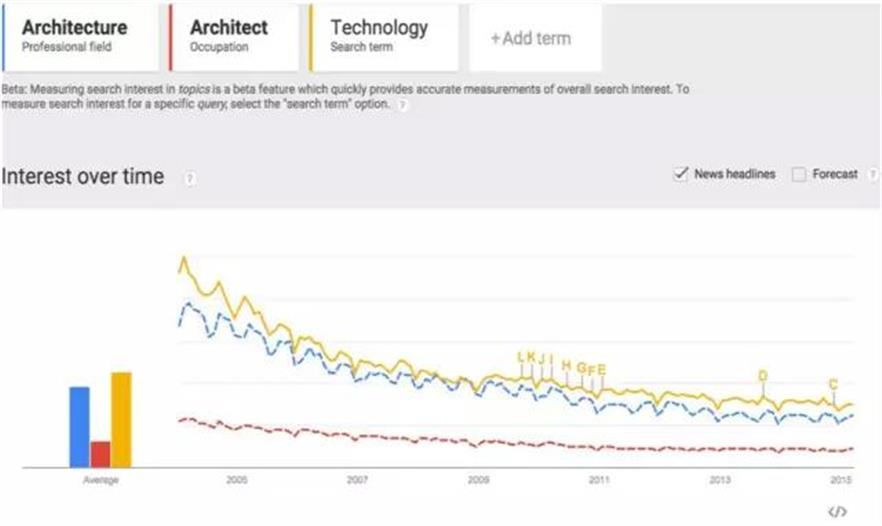
Task: Click the +Add term button
Action: [x=532, y=39]
